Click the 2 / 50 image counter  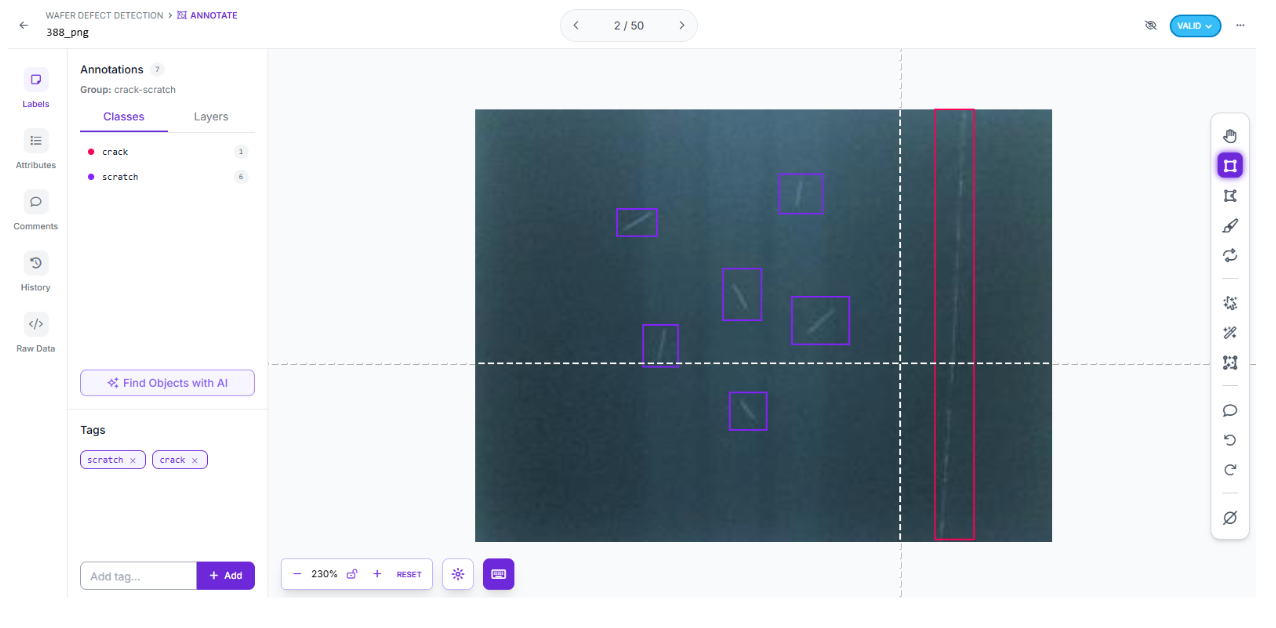click(x=629, y=26)
